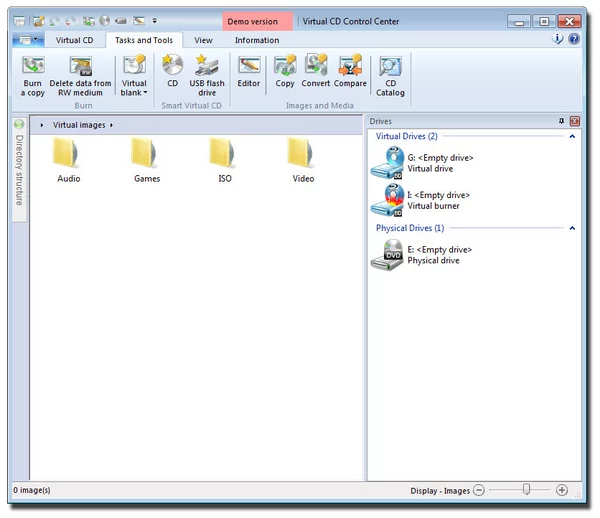Viewport: 600px width, 518px height.
Task: Click the window icon in title bar
Action: click(19, 21)
